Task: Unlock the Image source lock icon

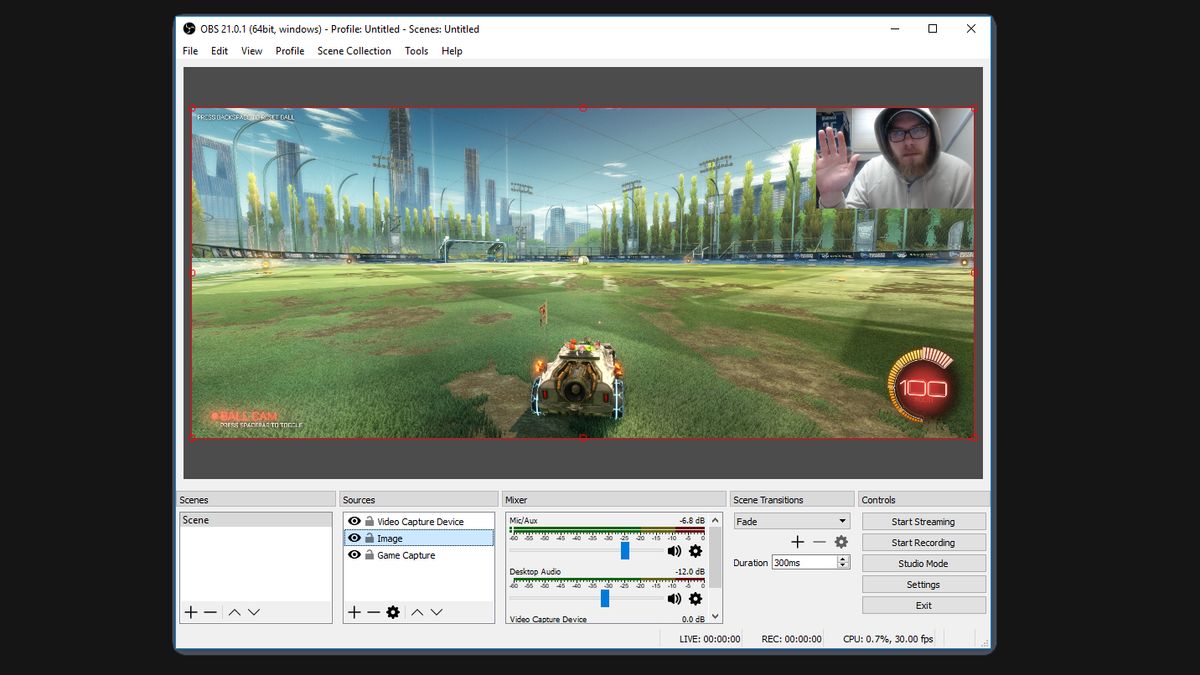Action: [x=369, y=538]
